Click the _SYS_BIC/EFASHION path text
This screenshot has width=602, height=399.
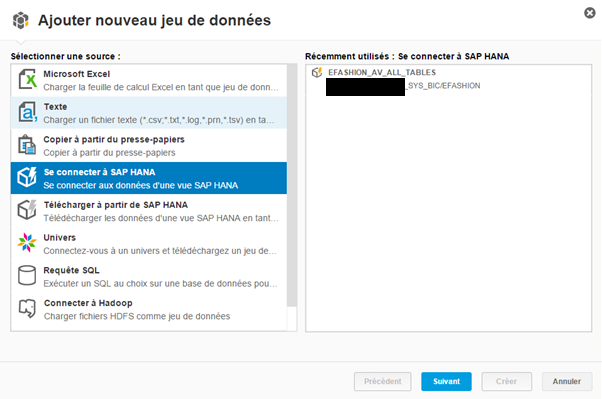coord(443,86)
